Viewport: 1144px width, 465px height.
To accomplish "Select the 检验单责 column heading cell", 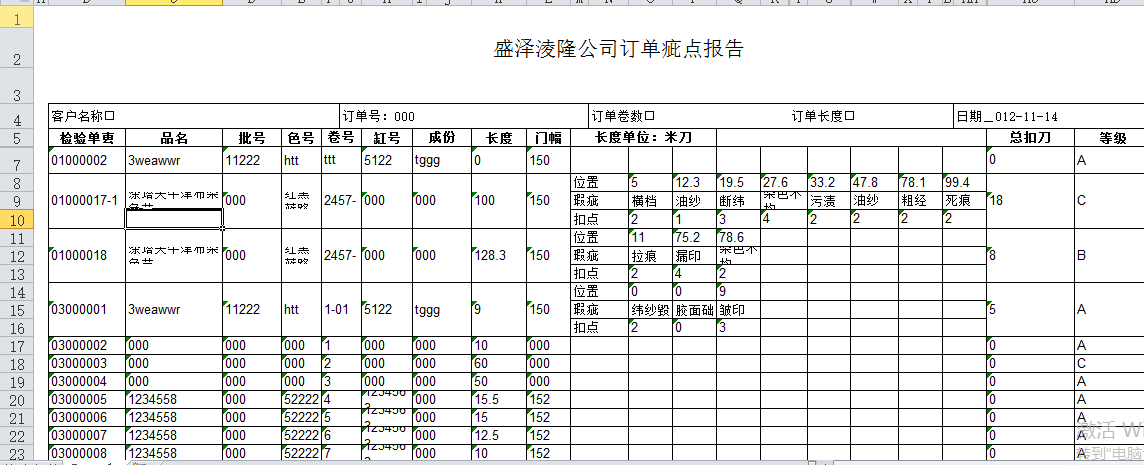I will (87, 138).
